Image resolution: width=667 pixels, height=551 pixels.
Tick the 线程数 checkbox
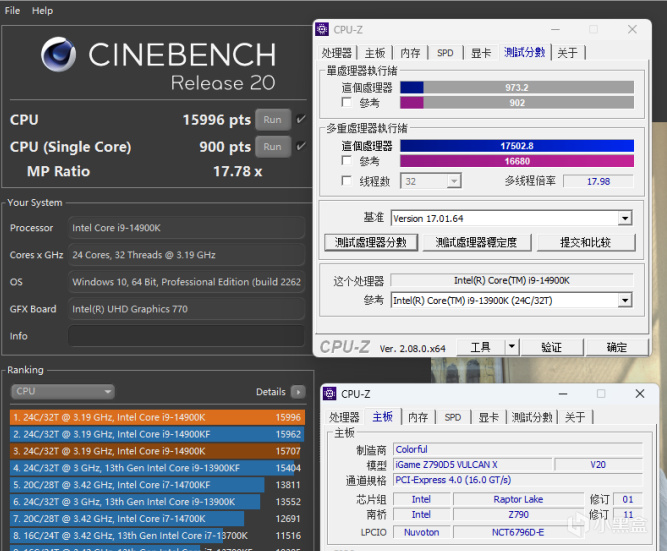346,181
